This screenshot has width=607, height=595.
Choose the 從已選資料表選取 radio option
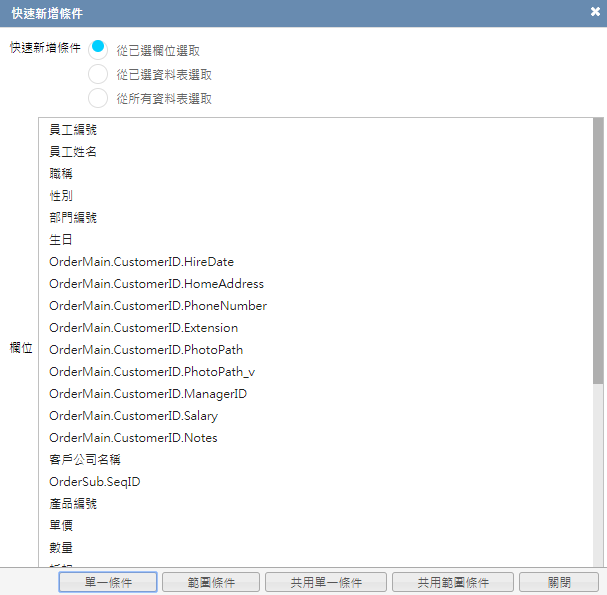(x=98, y=74)
